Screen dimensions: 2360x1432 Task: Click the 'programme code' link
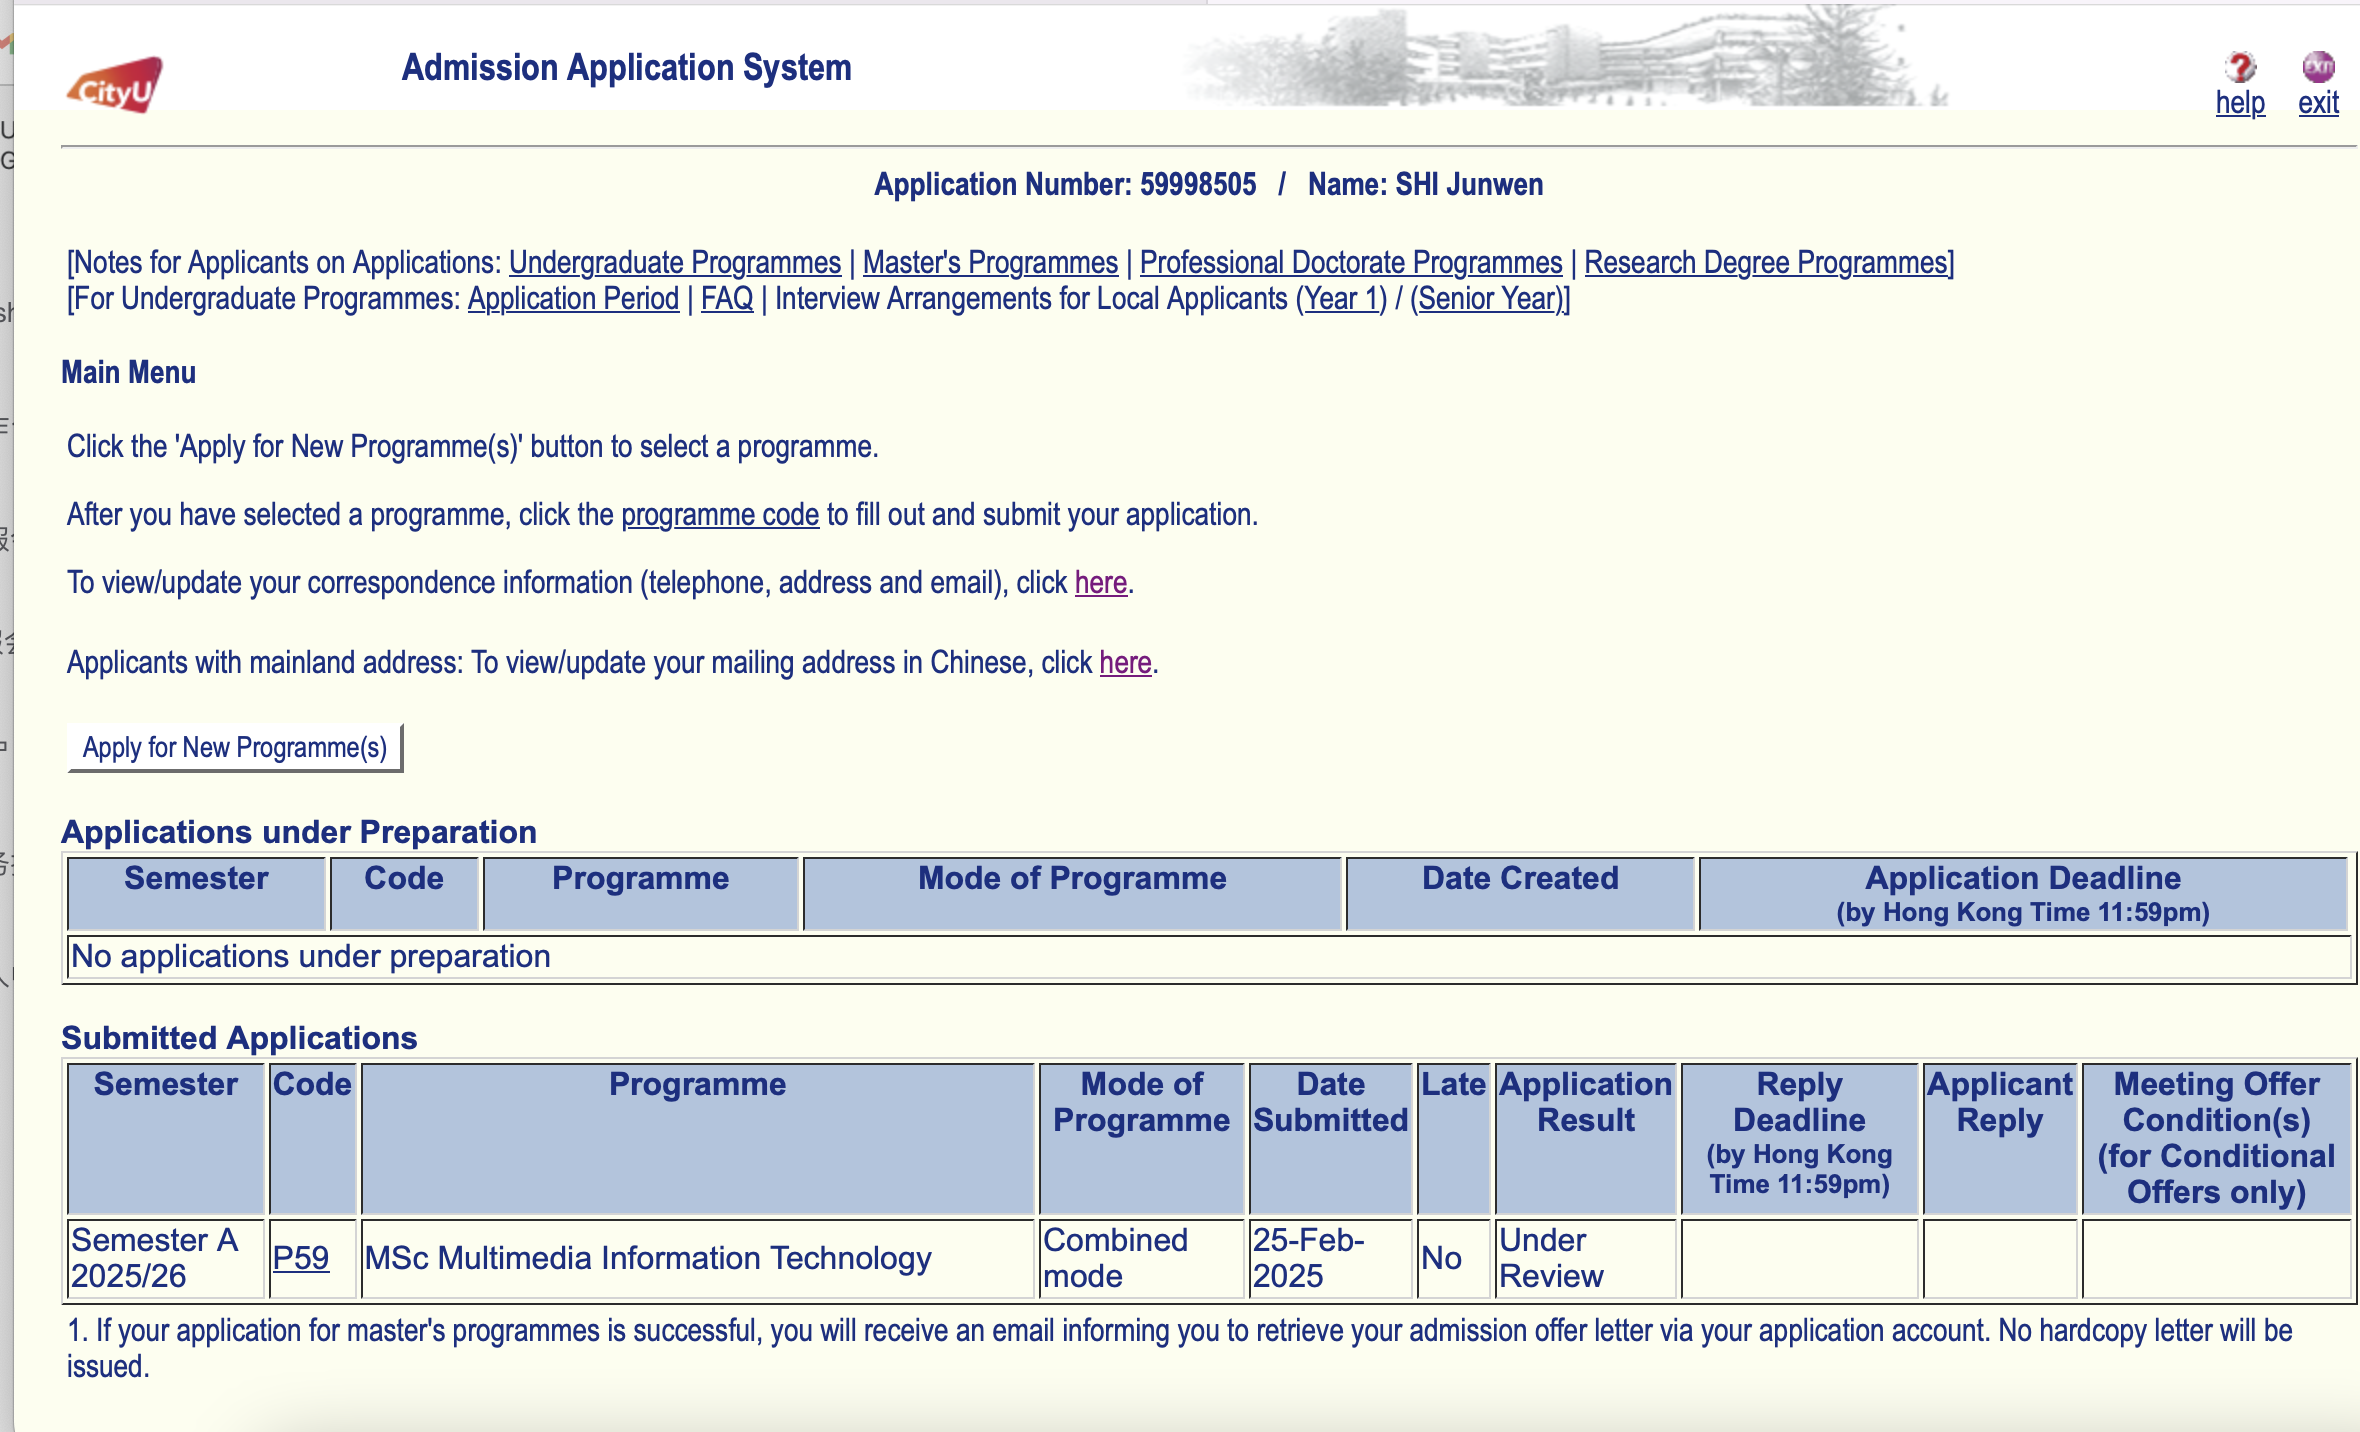tap(719, 515)
